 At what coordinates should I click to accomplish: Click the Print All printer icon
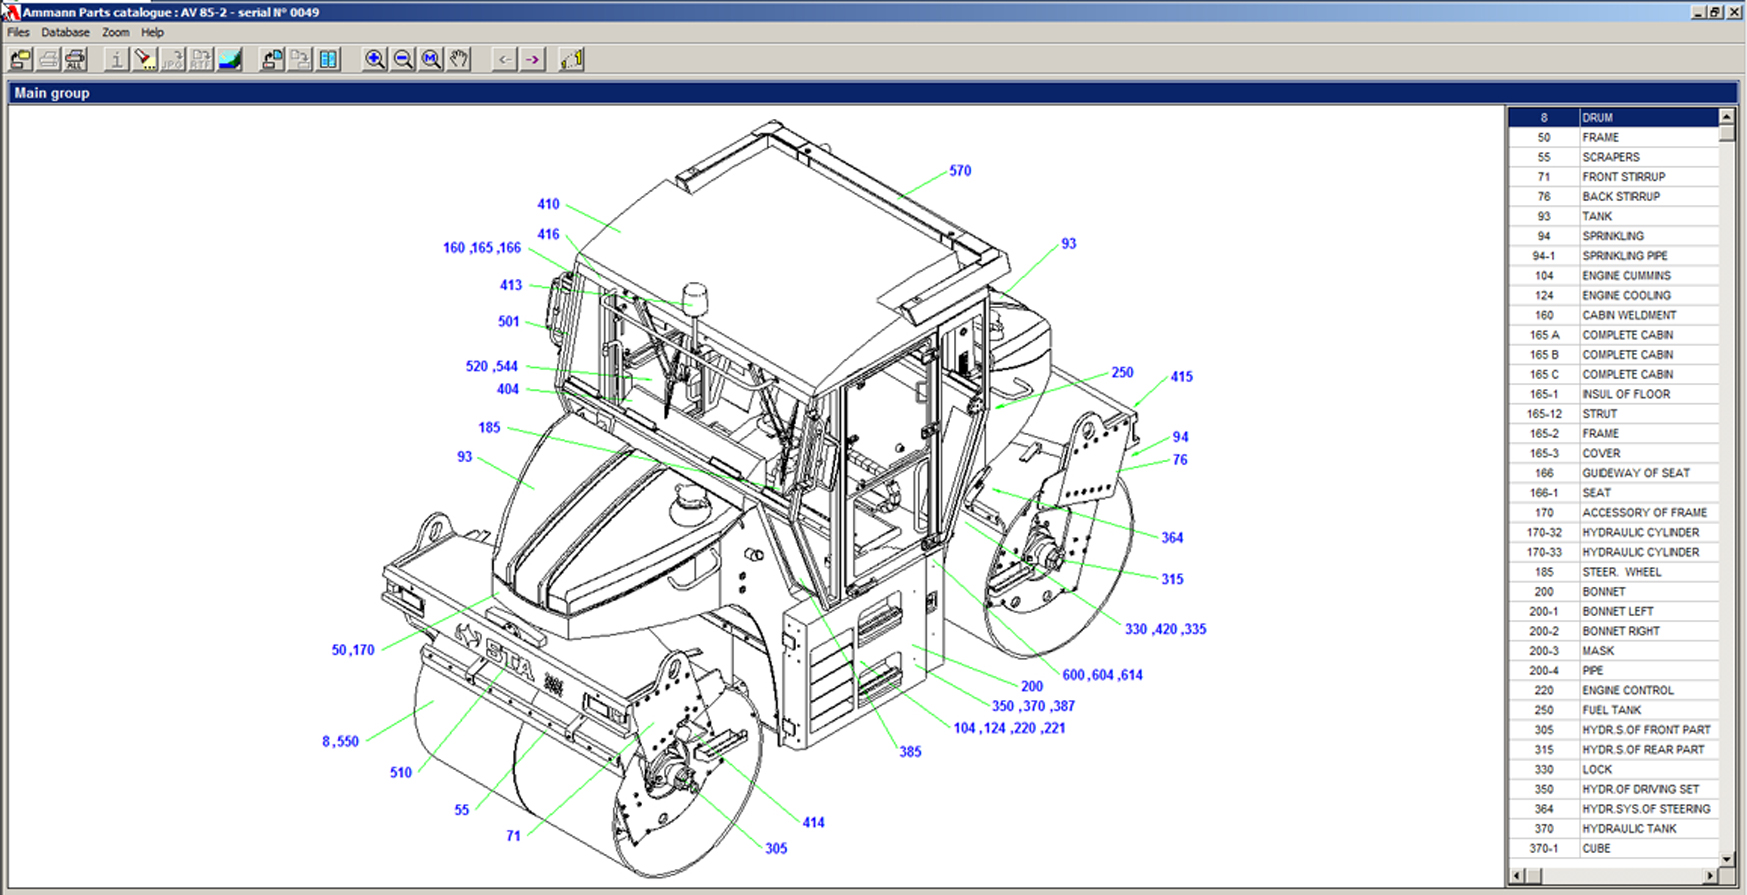(76, 60)
